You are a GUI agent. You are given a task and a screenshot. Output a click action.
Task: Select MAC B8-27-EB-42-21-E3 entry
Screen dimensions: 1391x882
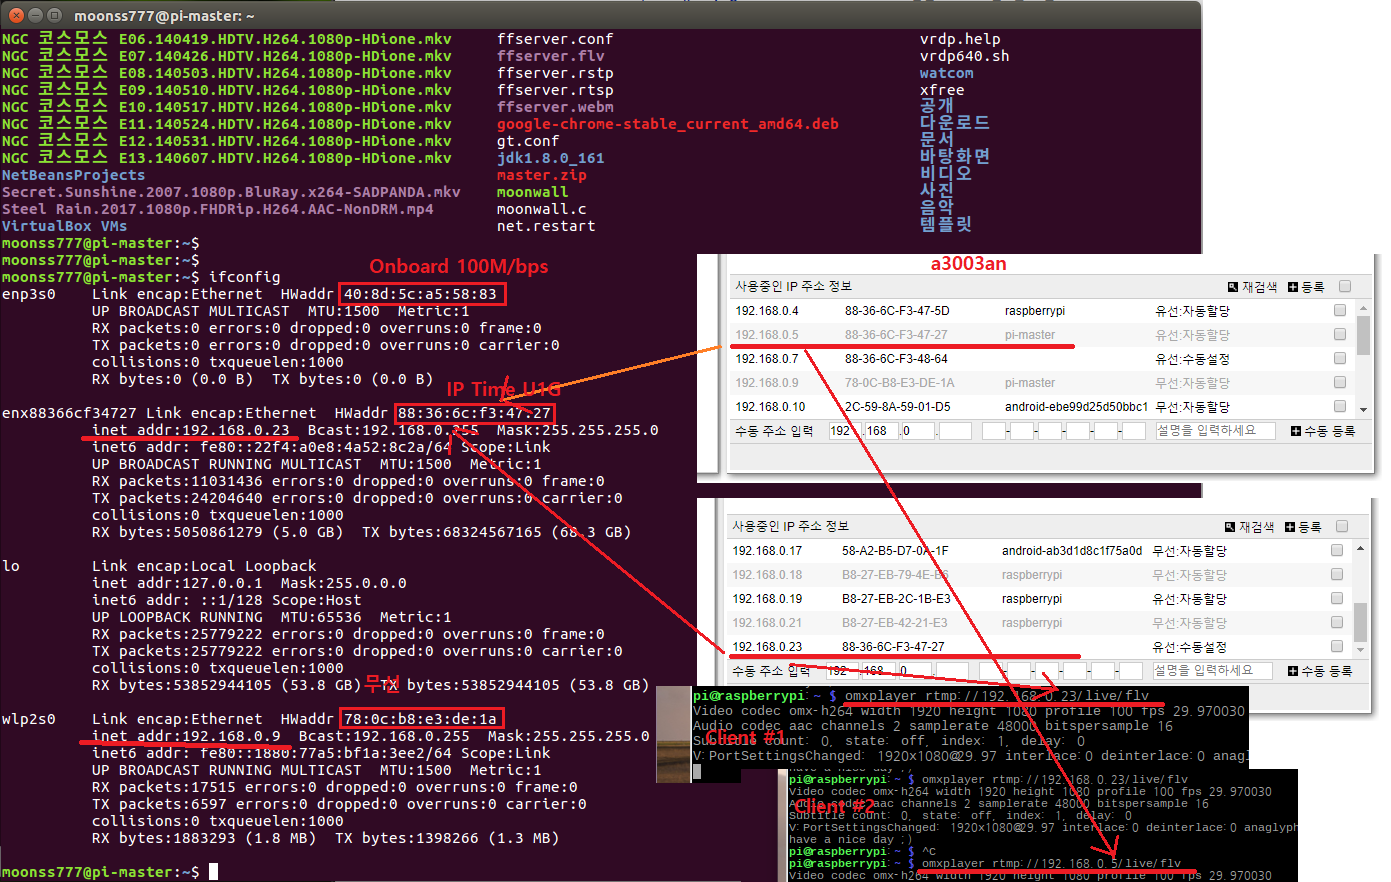(895, 623)
